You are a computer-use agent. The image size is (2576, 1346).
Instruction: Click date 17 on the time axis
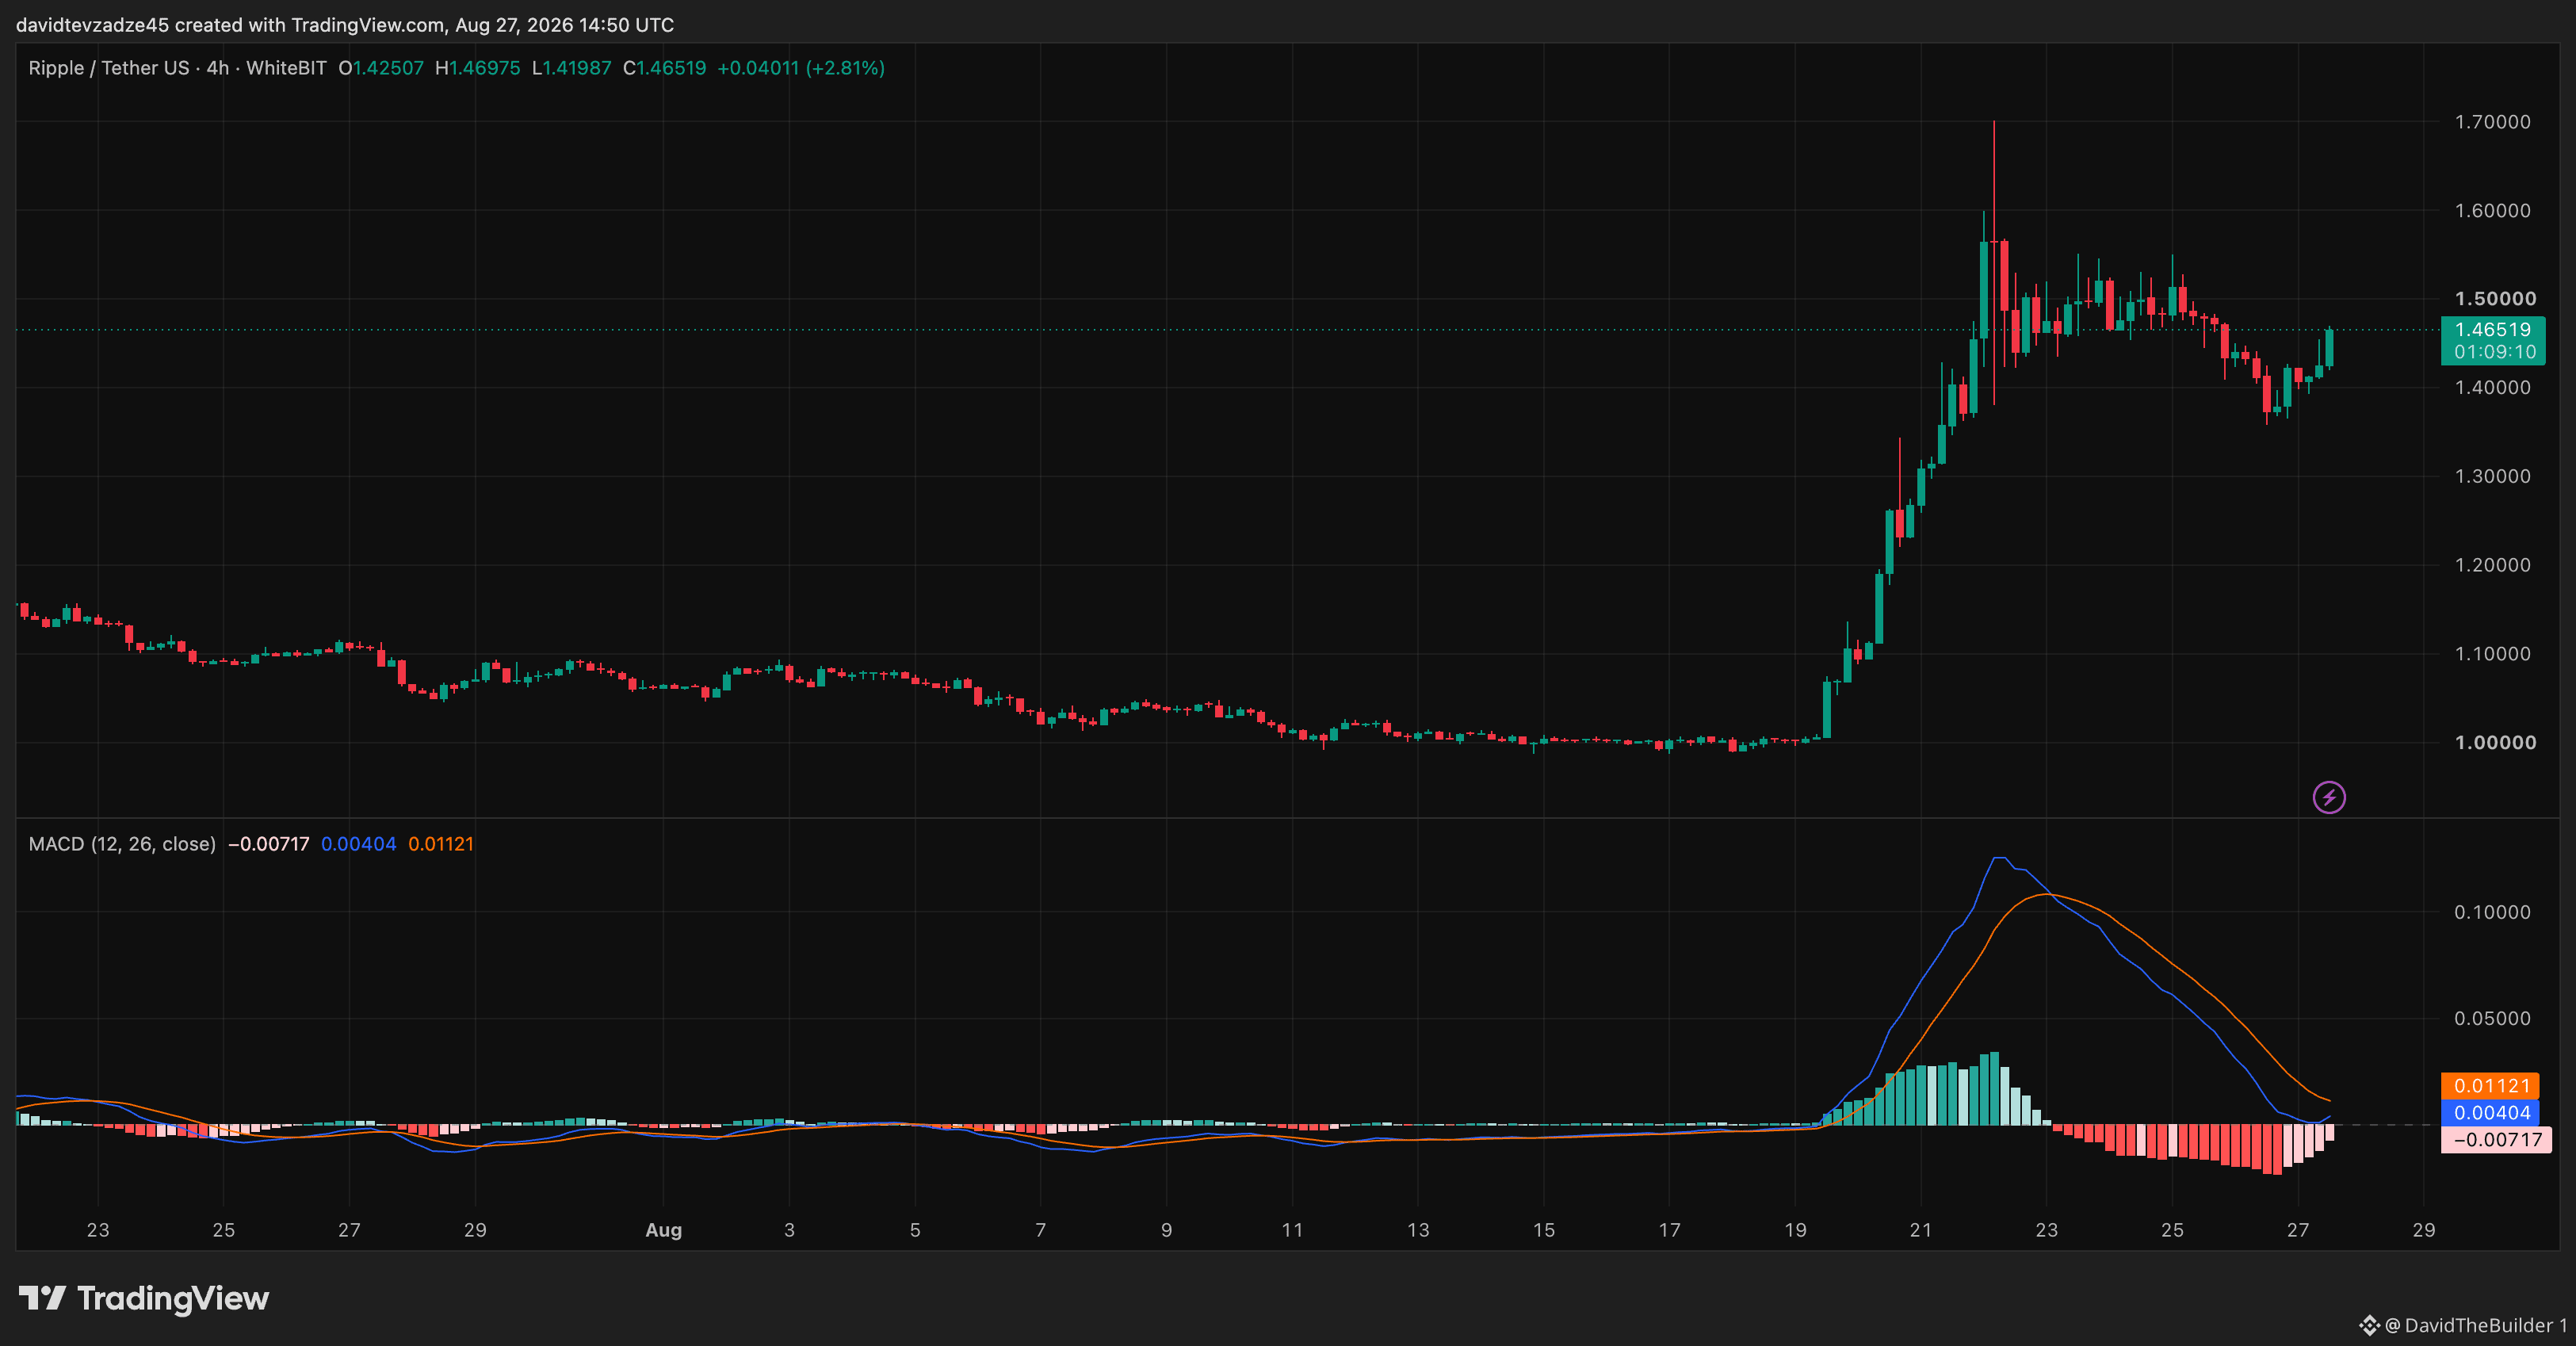(x=1670, y=1230)
